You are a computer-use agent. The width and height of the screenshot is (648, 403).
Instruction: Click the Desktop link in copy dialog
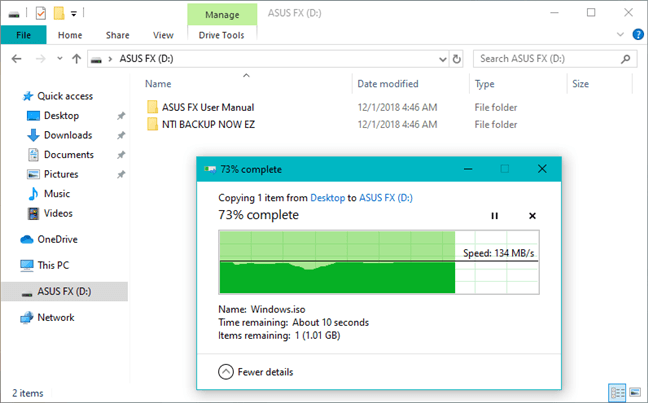pos(327,198)
